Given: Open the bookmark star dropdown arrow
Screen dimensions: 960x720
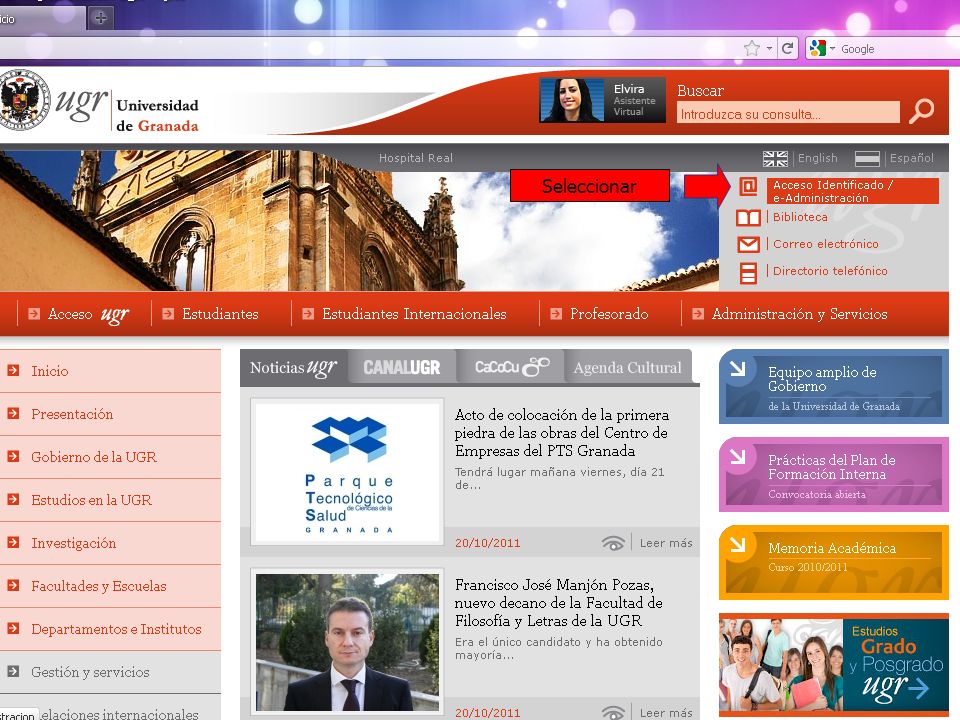Looking at the screenshot, I should (769, 48).
